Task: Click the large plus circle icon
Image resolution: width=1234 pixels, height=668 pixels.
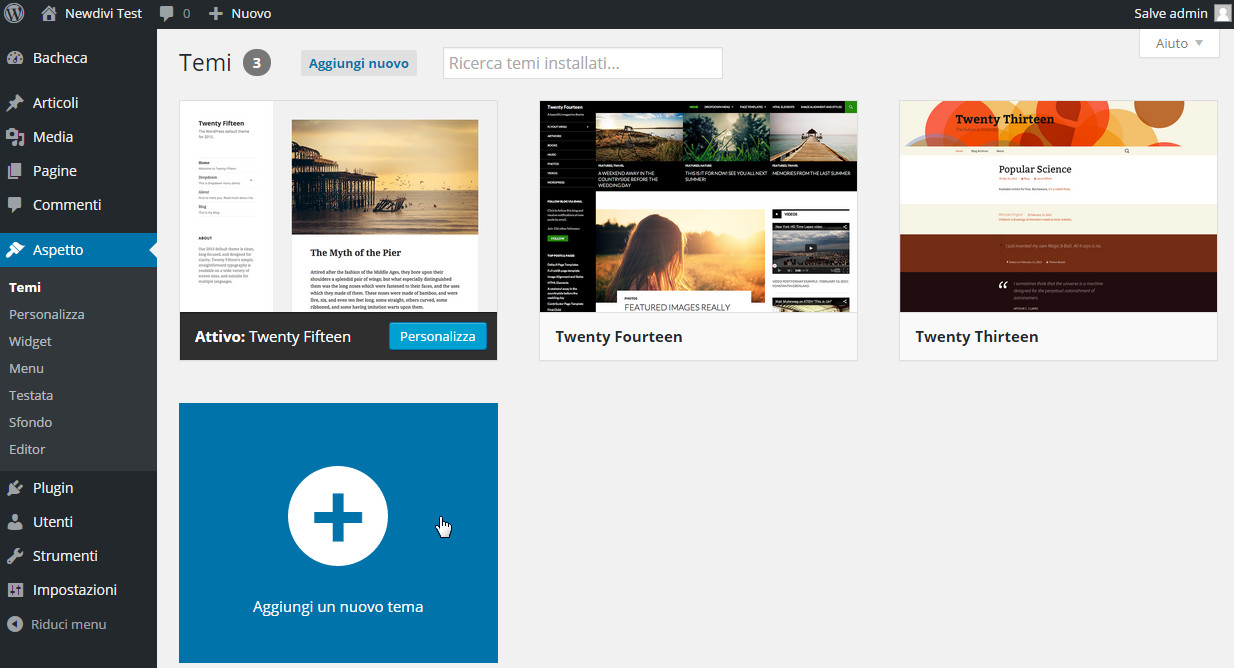Action: (338, 515)
